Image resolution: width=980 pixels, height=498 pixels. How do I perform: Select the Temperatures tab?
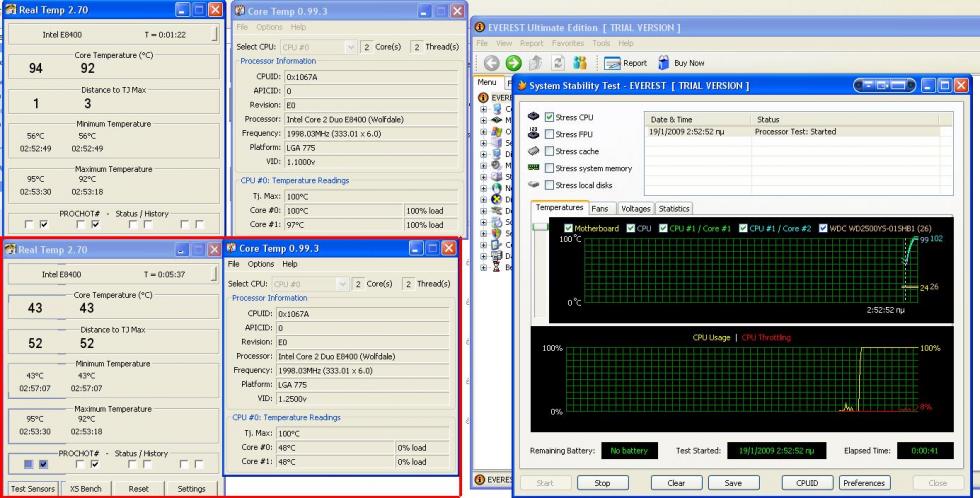[x=559, y=207]
